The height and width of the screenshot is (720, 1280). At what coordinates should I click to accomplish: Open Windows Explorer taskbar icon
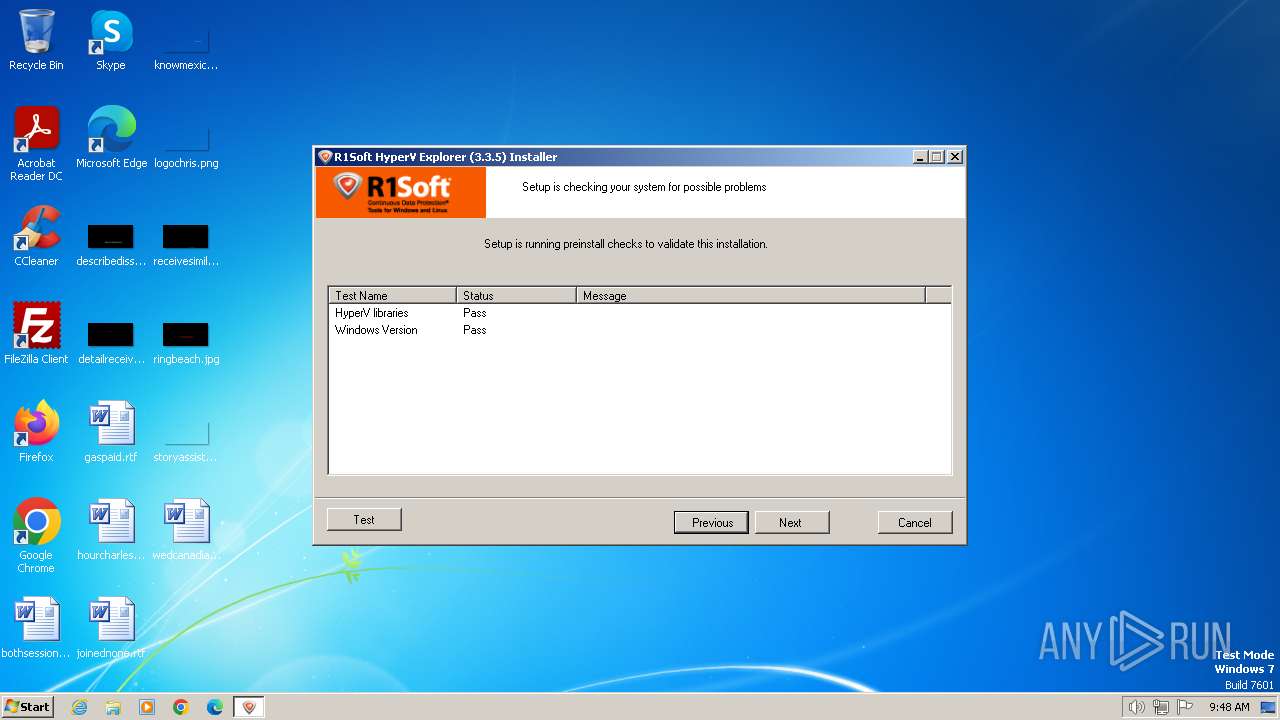tap(113, 707)
